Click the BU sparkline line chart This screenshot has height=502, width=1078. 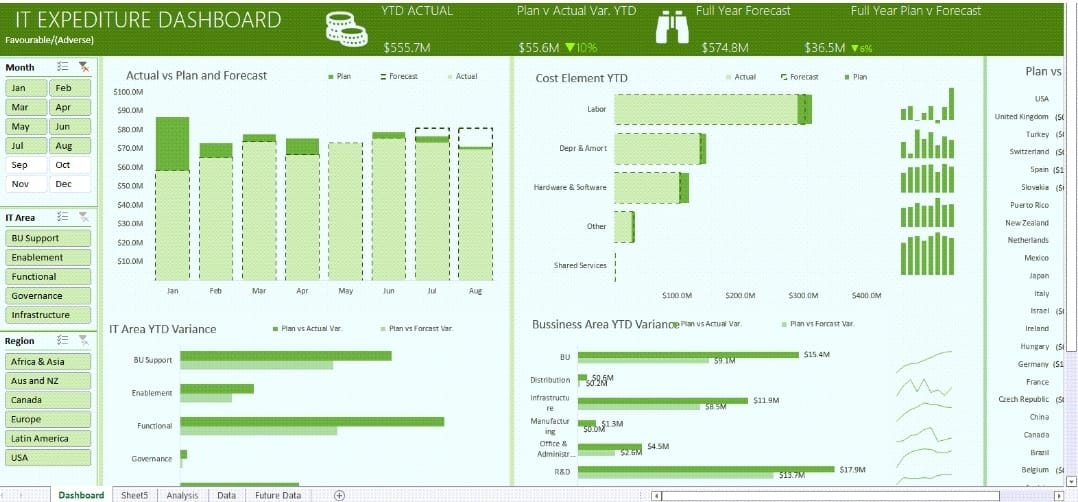pos(925,362)
